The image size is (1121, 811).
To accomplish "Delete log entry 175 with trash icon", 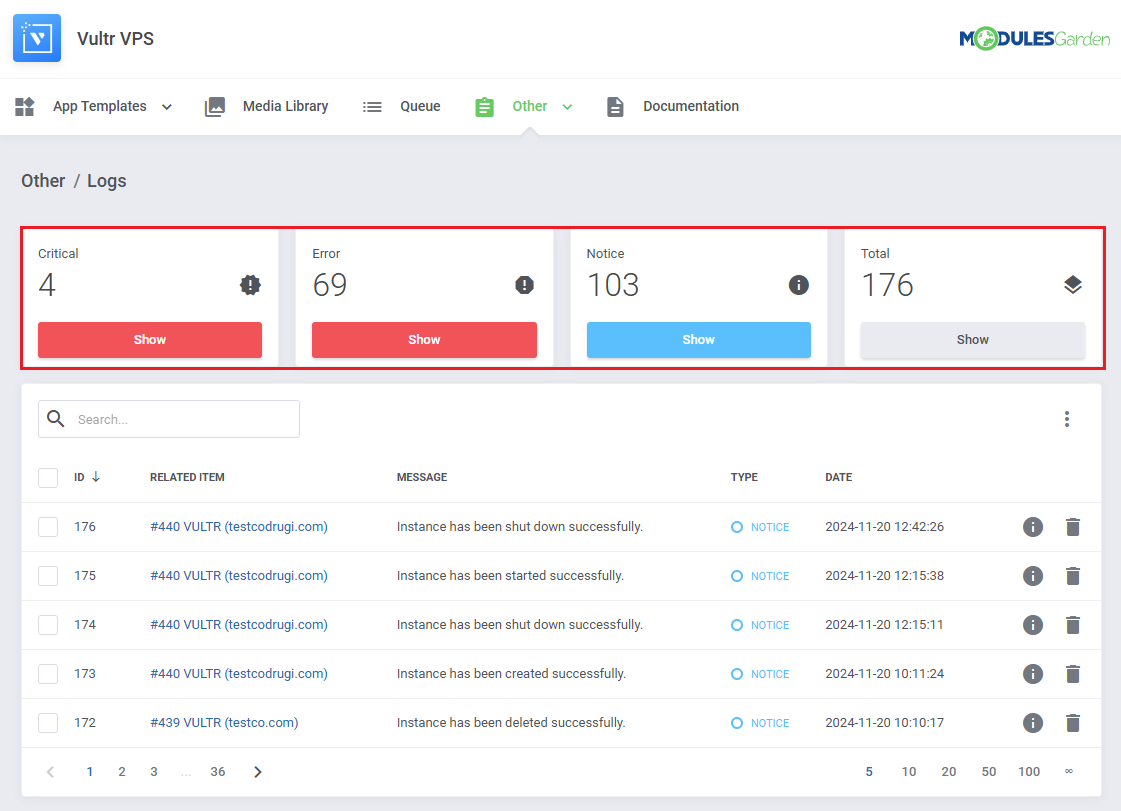I will tap(1073, 576).
